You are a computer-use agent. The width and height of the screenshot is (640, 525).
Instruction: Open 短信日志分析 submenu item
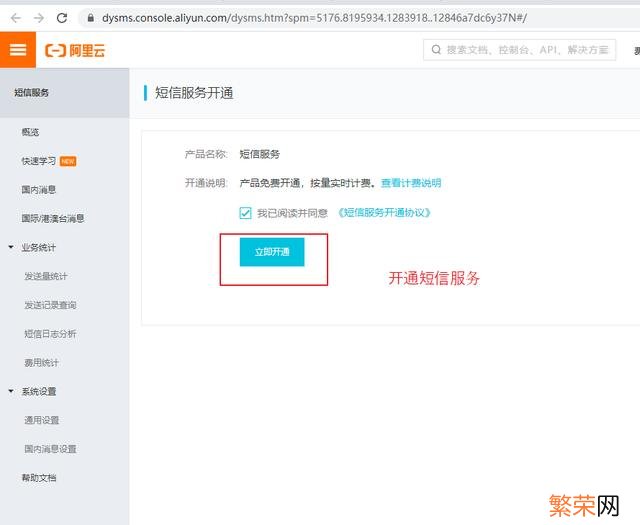(50, 334)
